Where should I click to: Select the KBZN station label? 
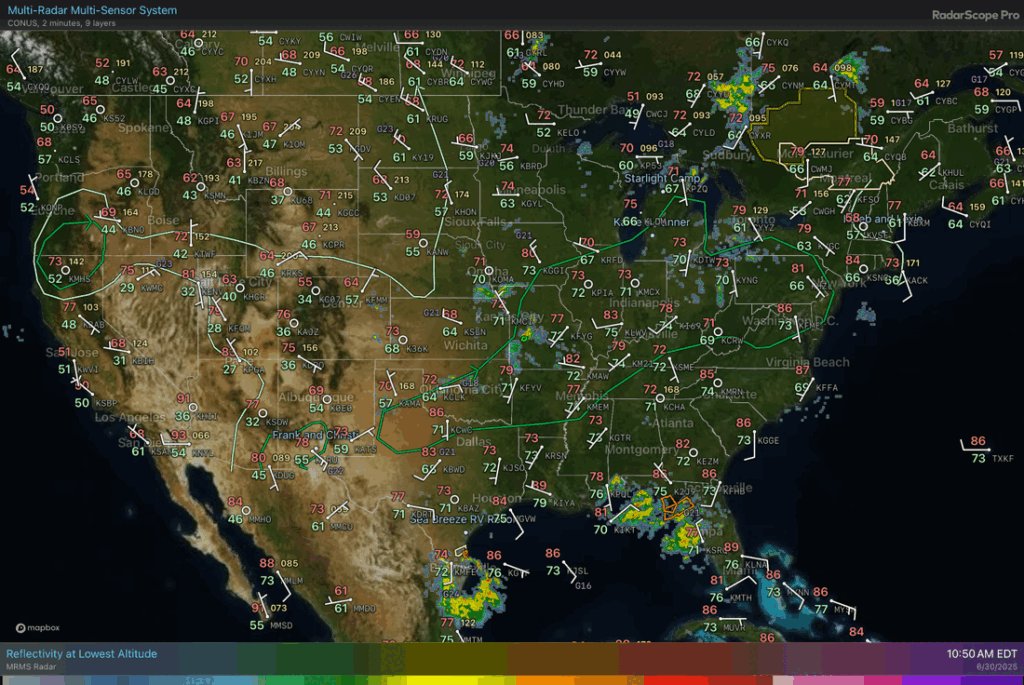pos(259,180)
